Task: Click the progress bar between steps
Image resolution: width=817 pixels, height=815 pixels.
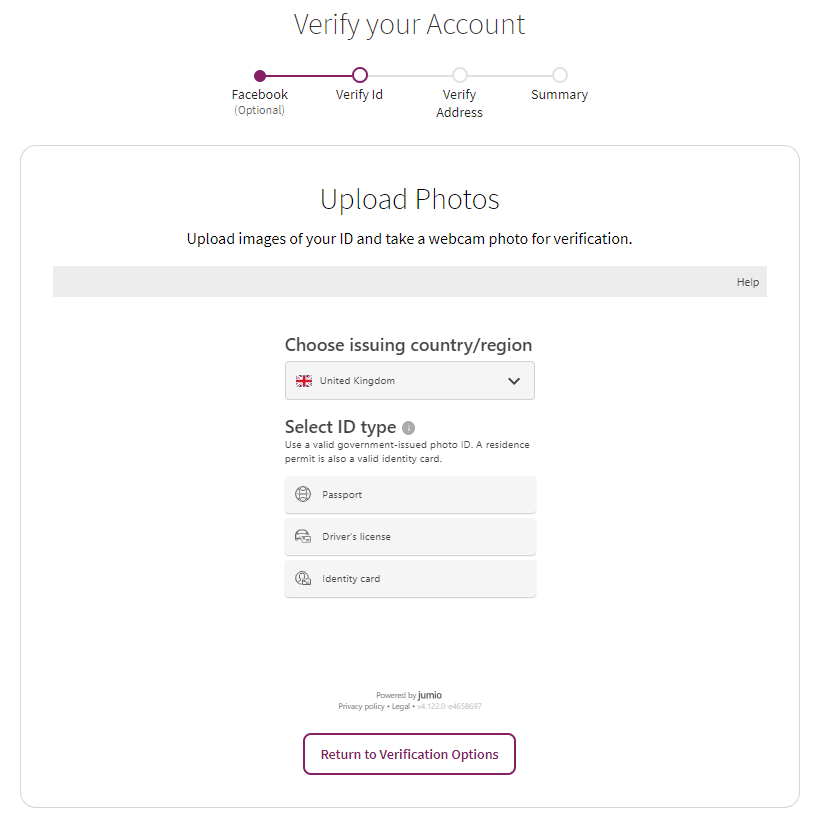Action: click(x=310, y=75)
